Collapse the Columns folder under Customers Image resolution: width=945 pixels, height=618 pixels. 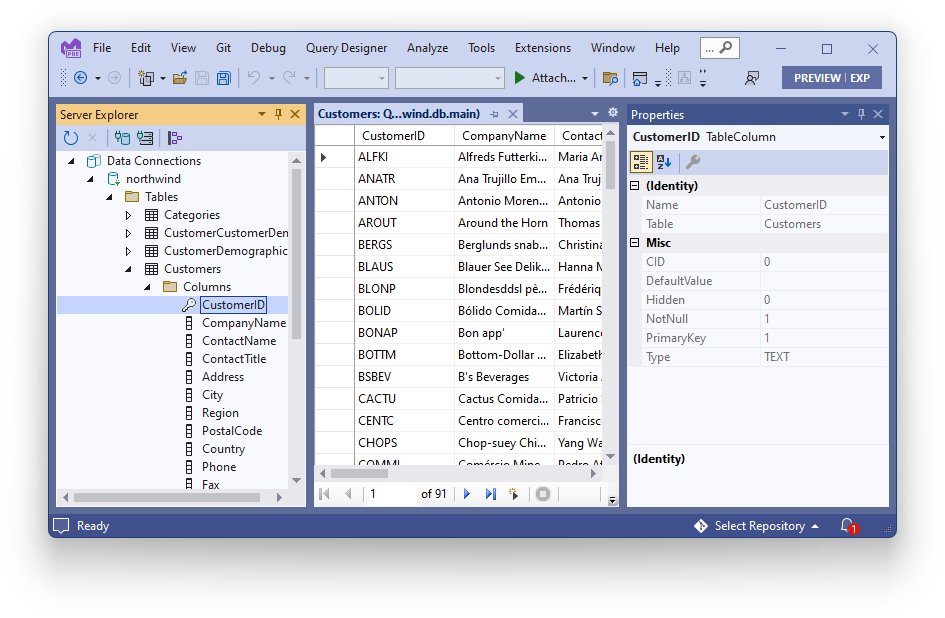point(147,286)
